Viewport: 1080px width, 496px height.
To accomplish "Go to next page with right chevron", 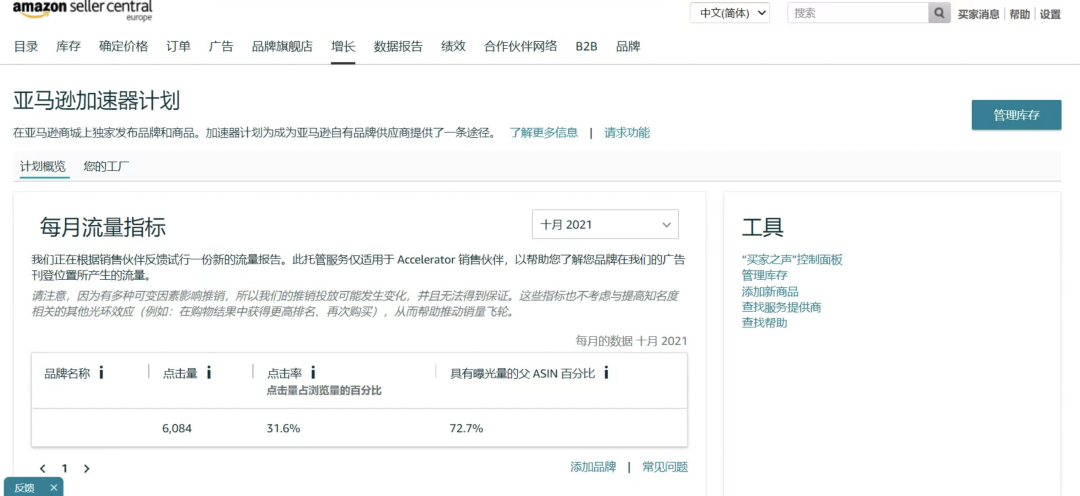I will [87, 468].
